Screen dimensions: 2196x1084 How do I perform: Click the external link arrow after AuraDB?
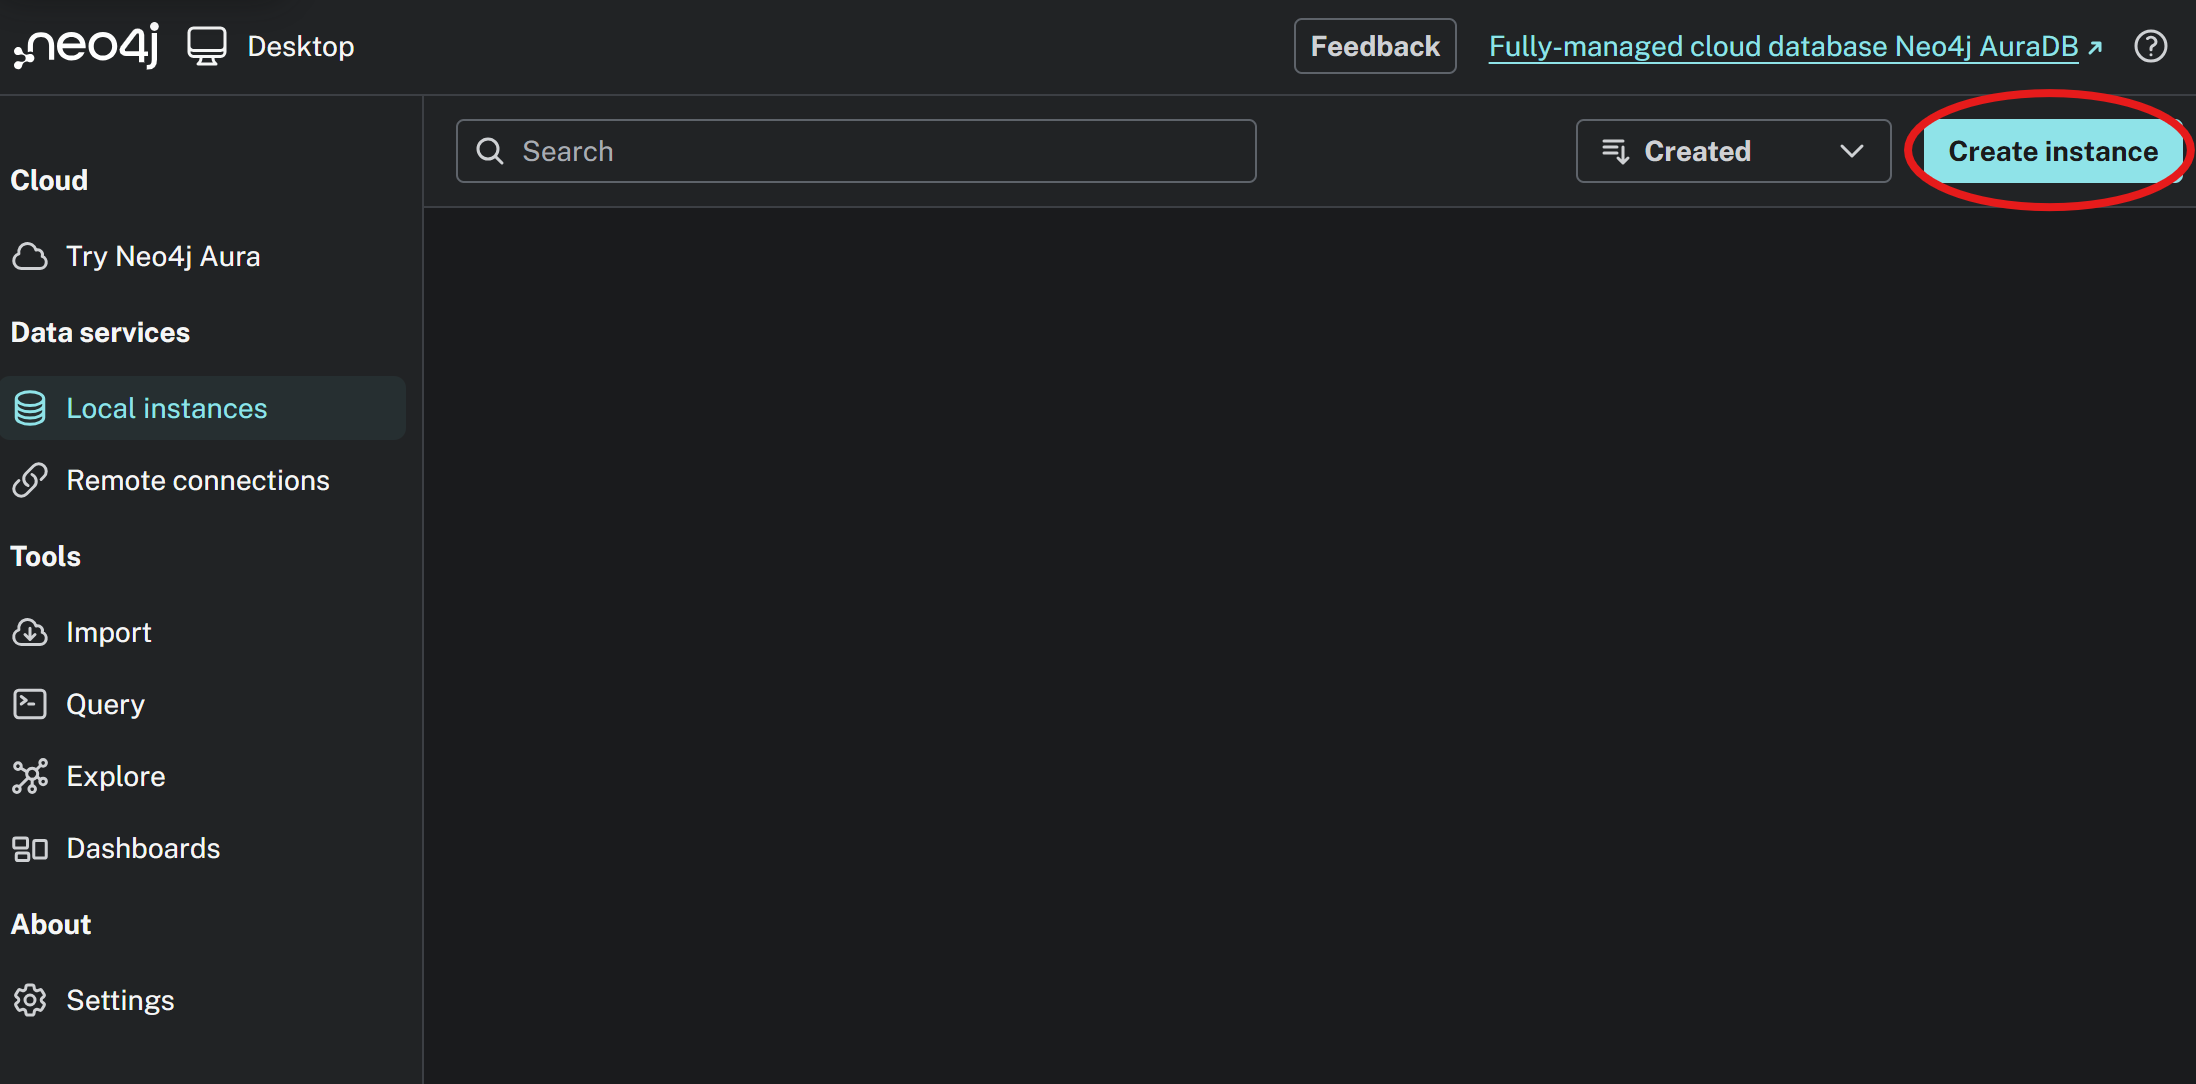click(2095, 47)
